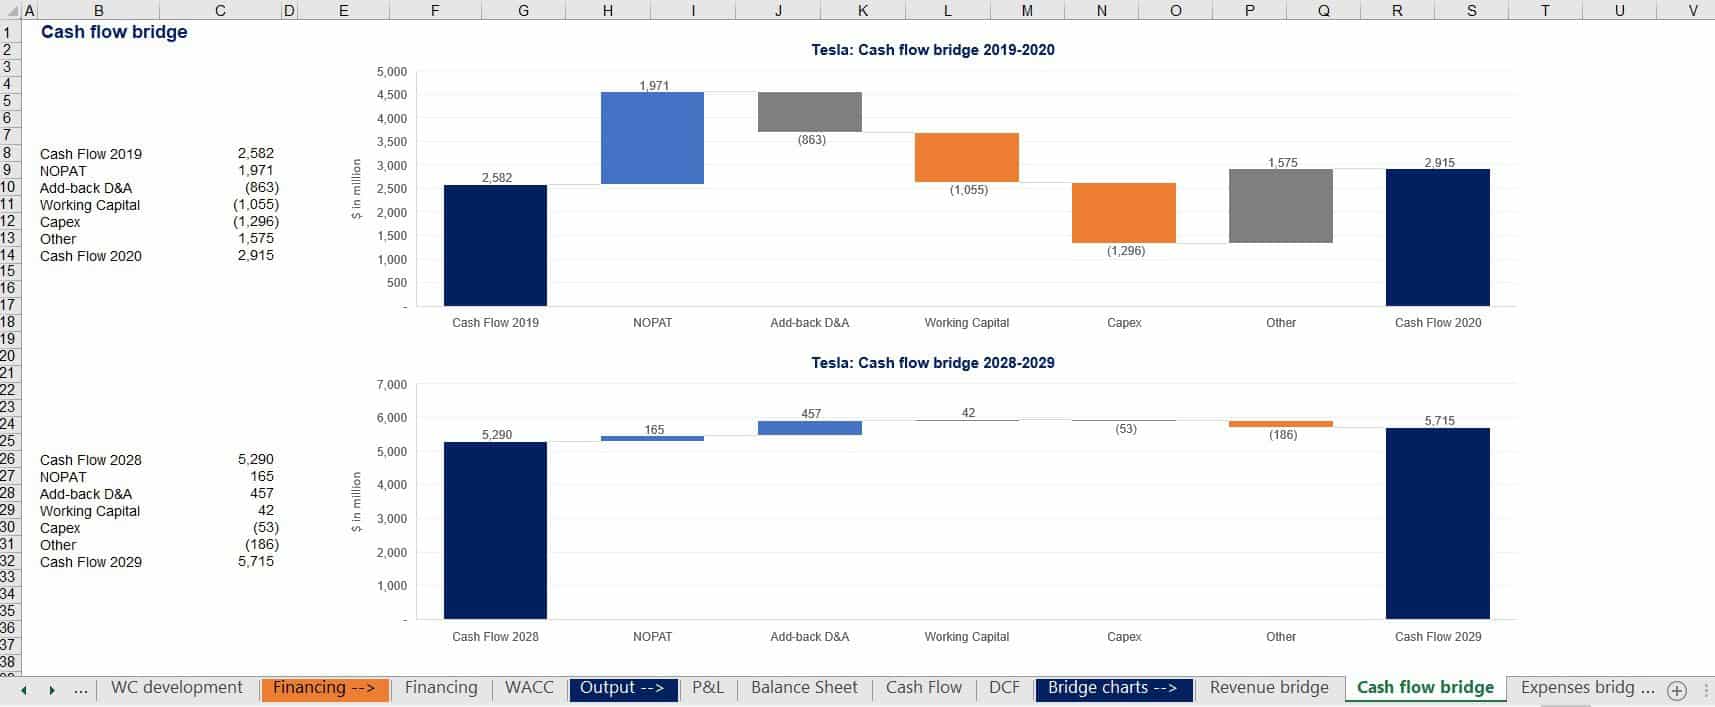Click the chart title Cash flow bridge 2019-2020
1715x707 pixels.
(933, 50)
